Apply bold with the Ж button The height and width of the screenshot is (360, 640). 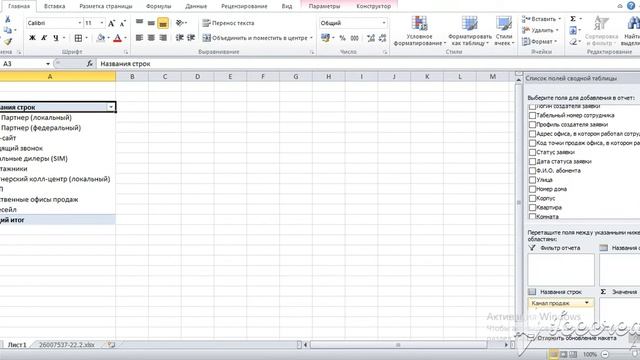[32, 38]
